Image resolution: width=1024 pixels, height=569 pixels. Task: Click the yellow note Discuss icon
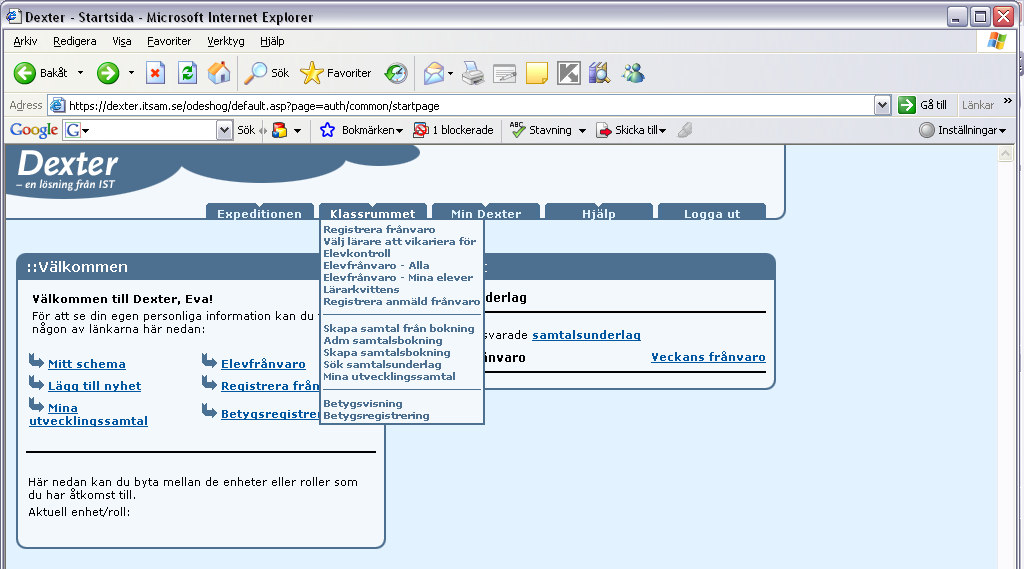point(536,73)
